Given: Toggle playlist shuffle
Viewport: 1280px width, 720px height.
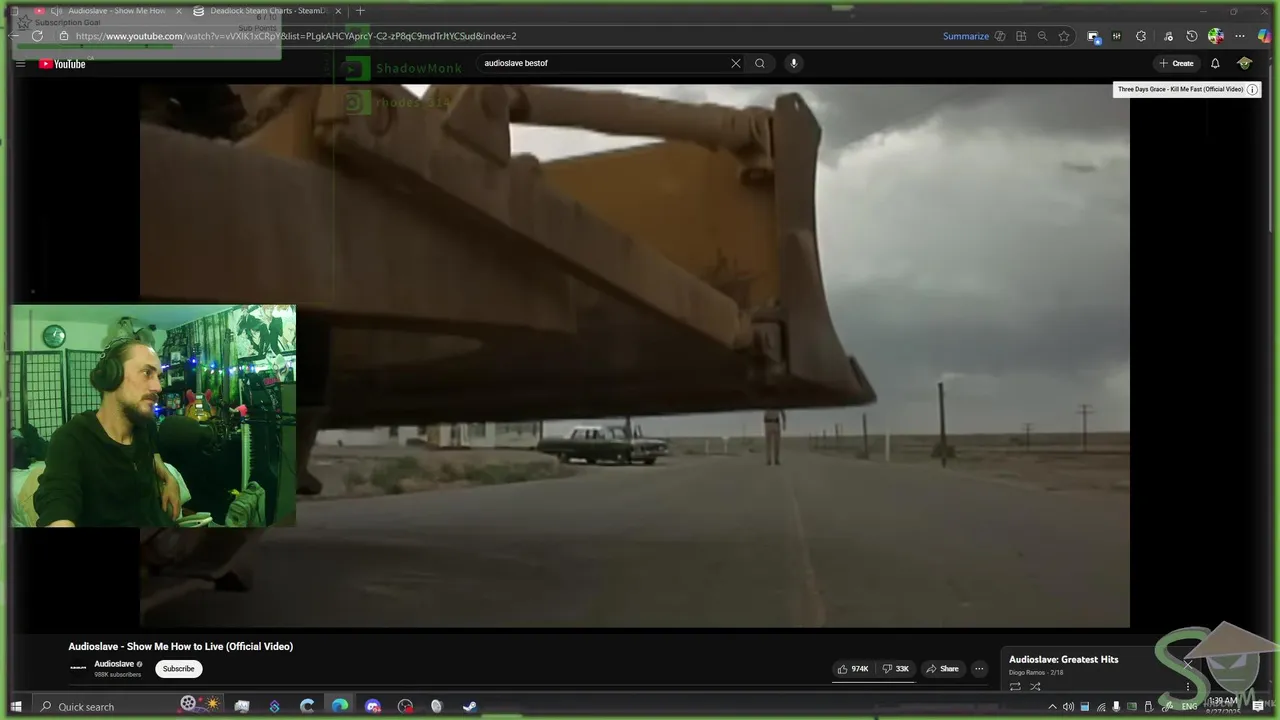Looking at the screenshot, I should tap(1035, 687).
